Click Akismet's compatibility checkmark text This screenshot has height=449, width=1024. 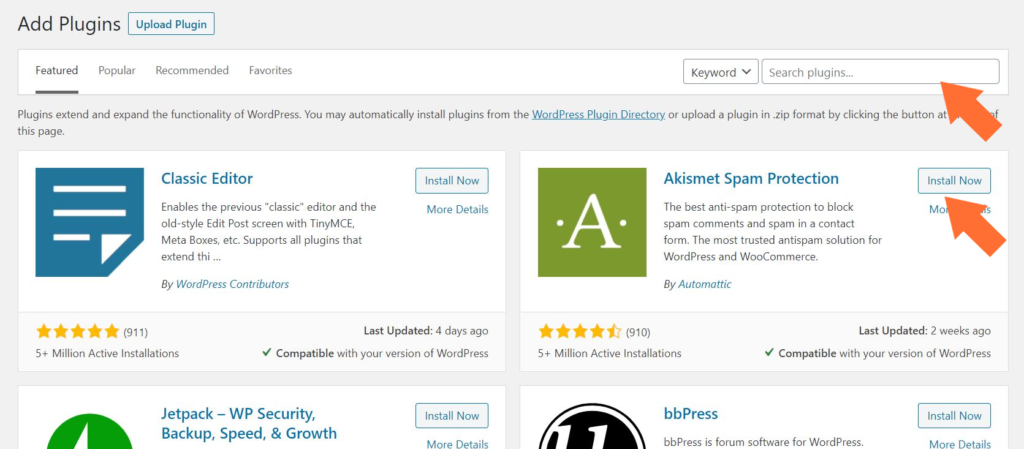[878, 353]
